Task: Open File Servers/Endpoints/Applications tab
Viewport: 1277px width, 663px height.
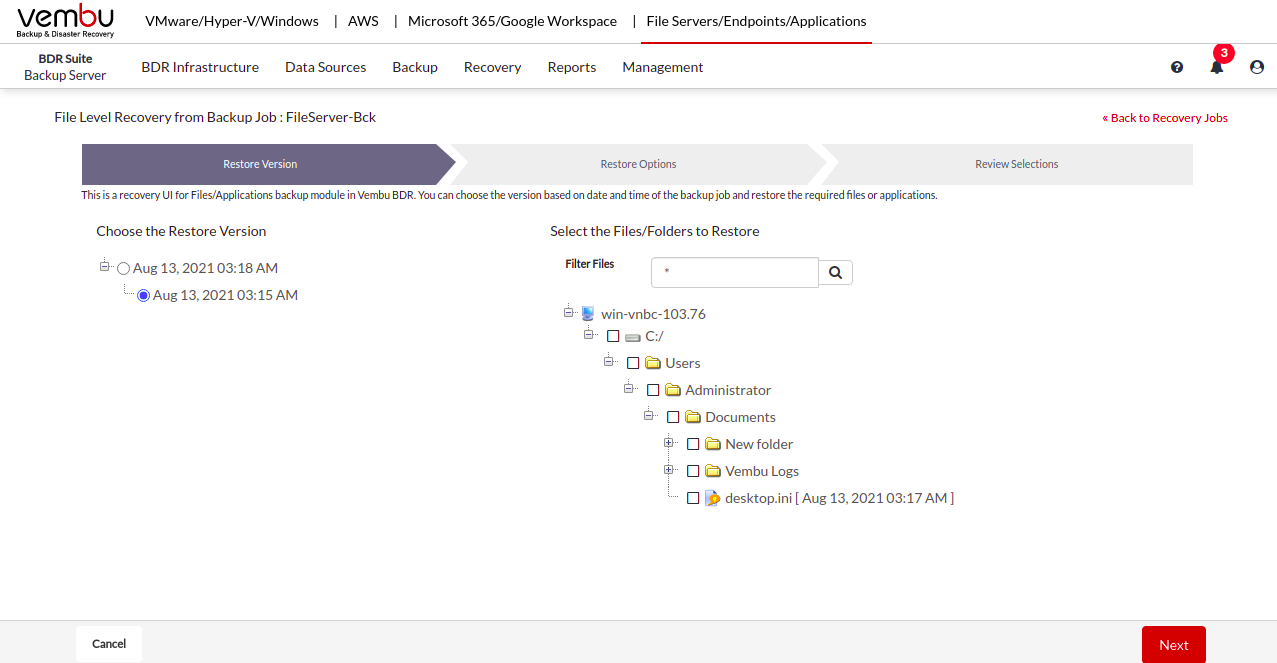Action: (x=756, y=21)
